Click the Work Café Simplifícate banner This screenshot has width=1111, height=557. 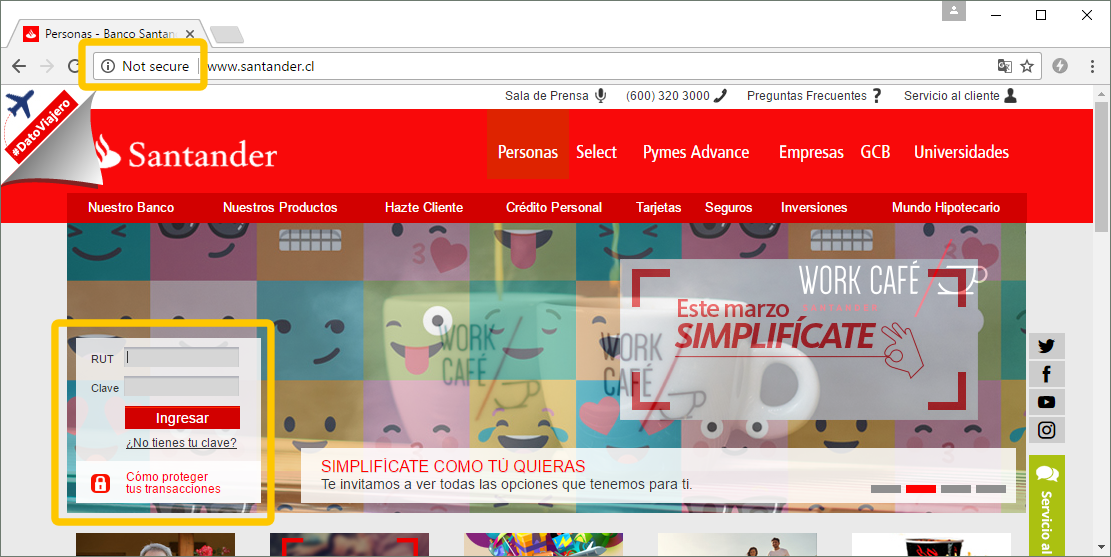pyautogui.click(x=799, y=339)
